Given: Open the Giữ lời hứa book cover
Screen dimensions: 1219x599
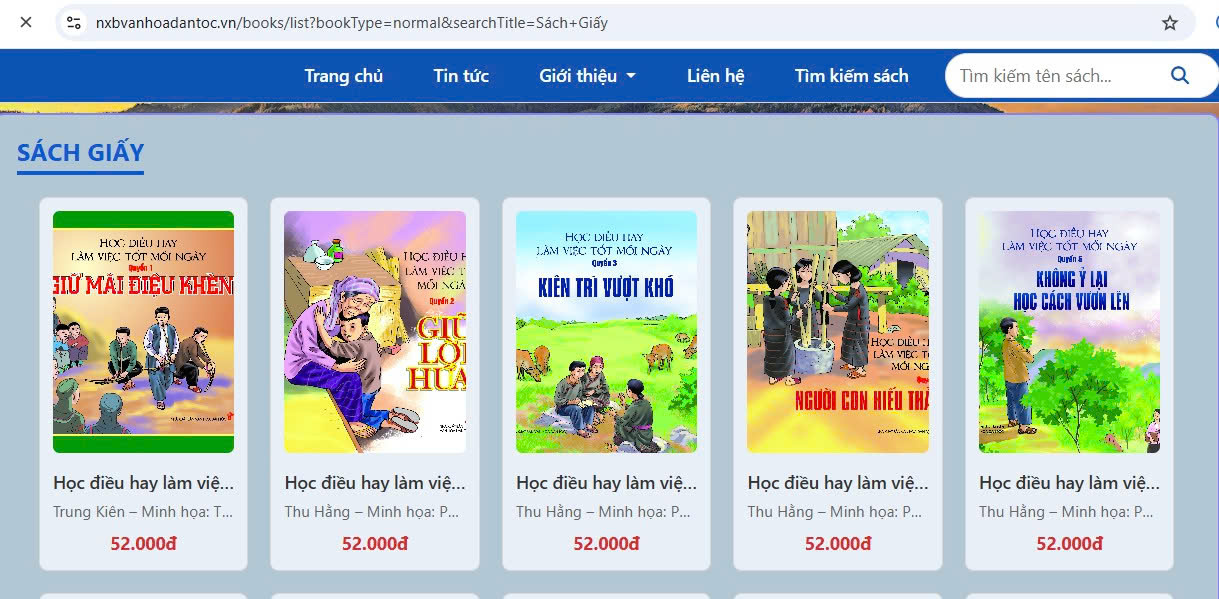Looking at the screenshot, I should pyautogui.click(x=375, y=332).
